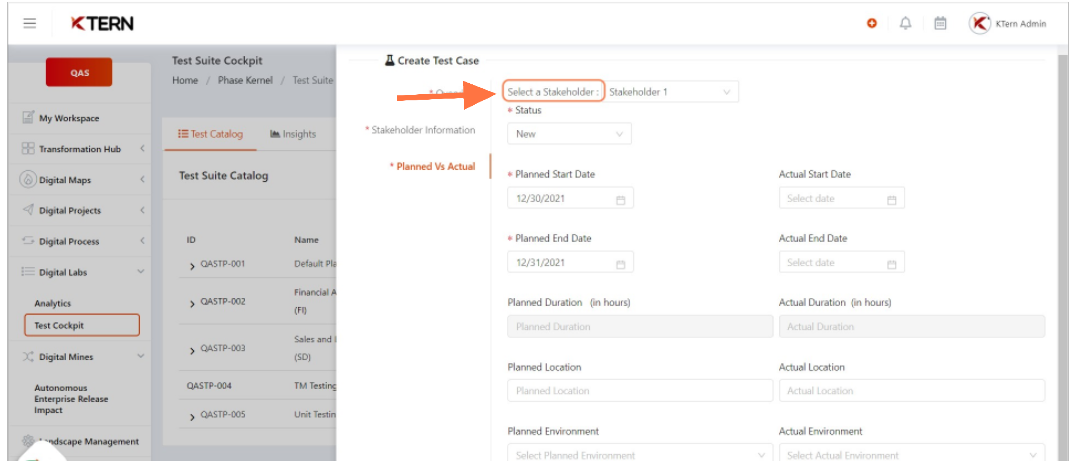This screenshot has width=1069, height=461.
Task: Open the Stakeholder 1 dropdown
Action: [x=672, y=91]
